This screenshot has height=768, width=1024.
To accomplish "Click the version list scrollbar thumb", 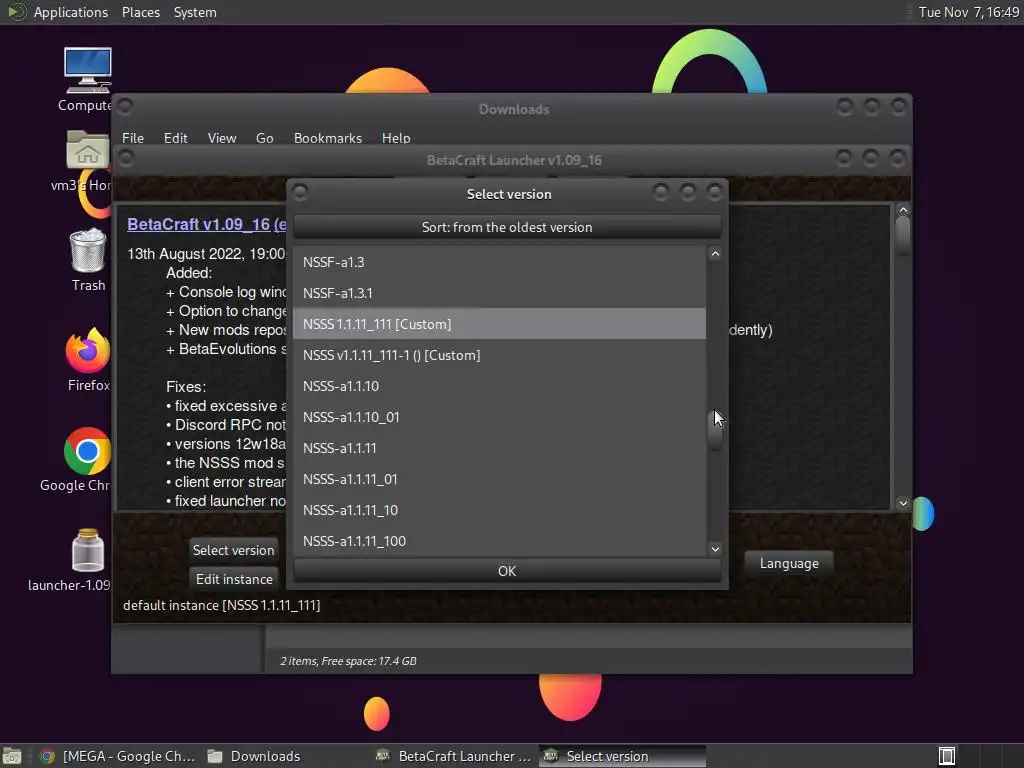I will (x=715, y=430).
